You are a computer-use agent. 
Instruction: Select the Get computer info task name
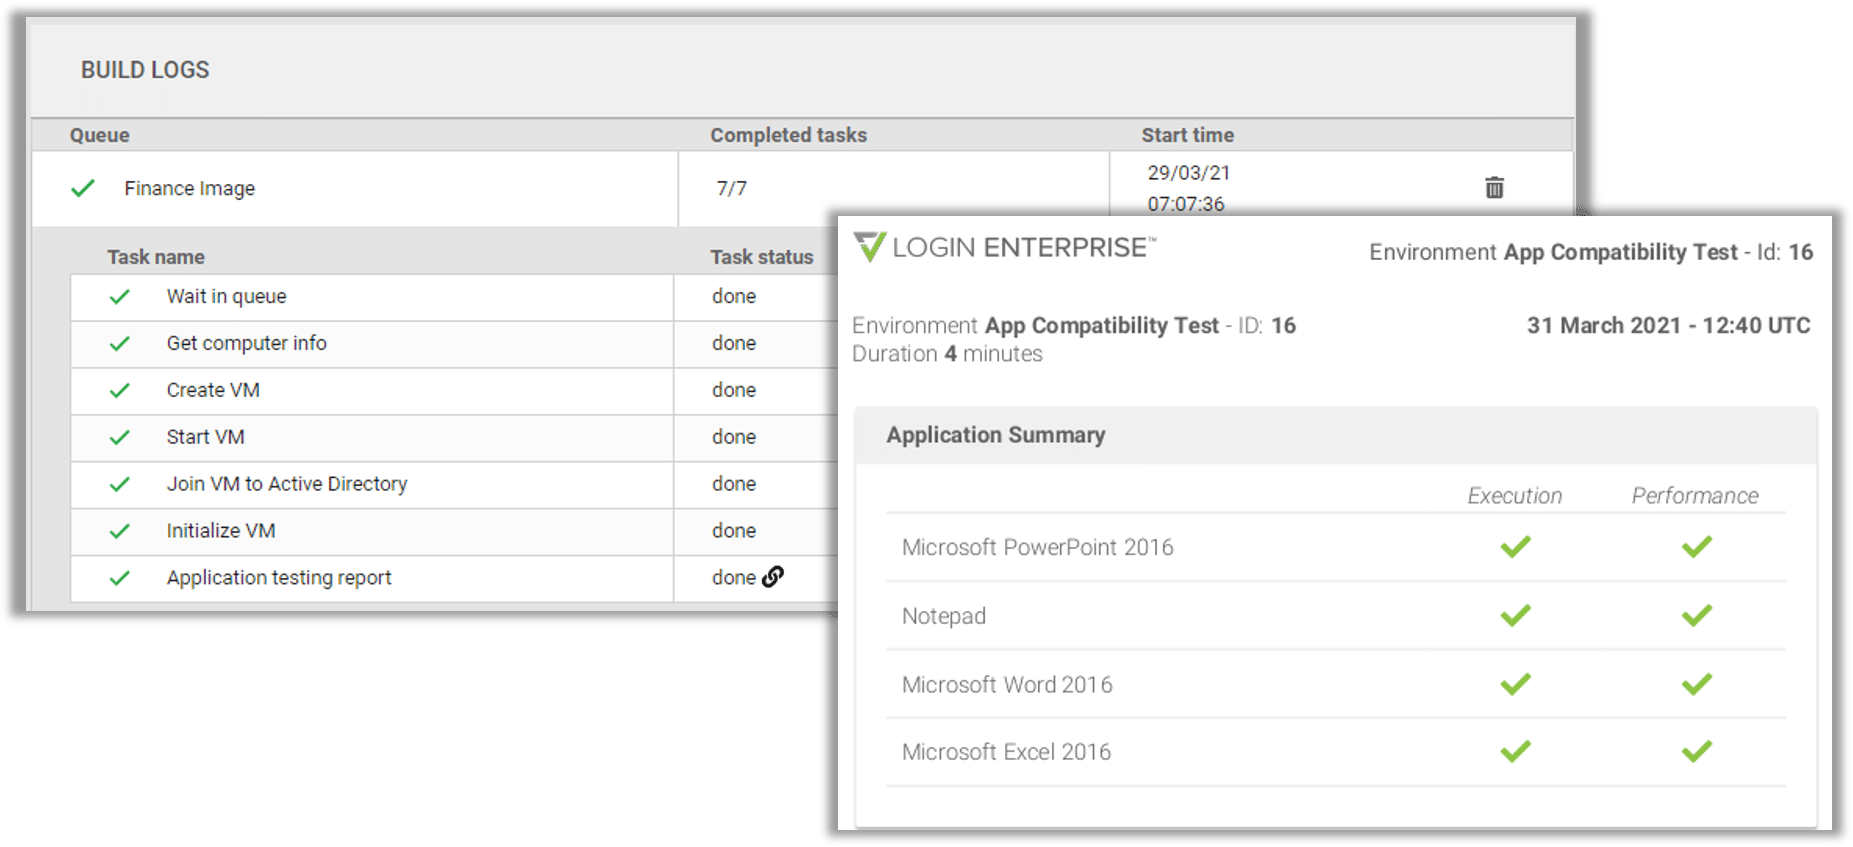[x=246, y=343]
